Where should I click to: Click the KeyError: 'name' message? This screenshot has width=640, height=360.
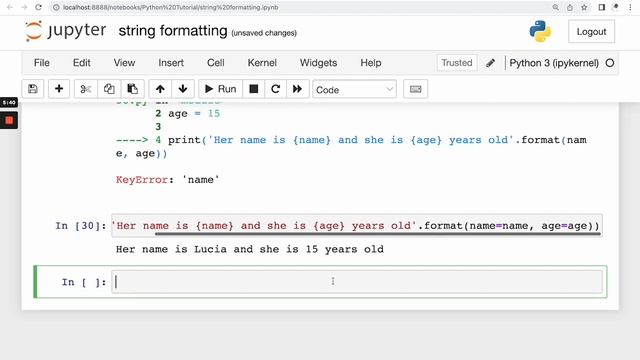click(167, 180)
